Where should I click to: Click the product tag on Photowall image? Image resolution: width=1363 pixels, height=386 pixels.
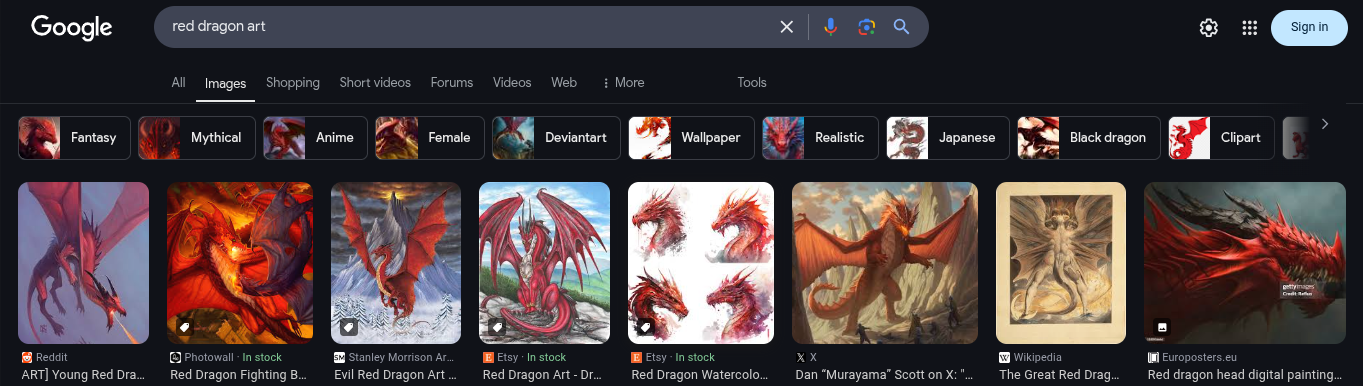point(184,327)
